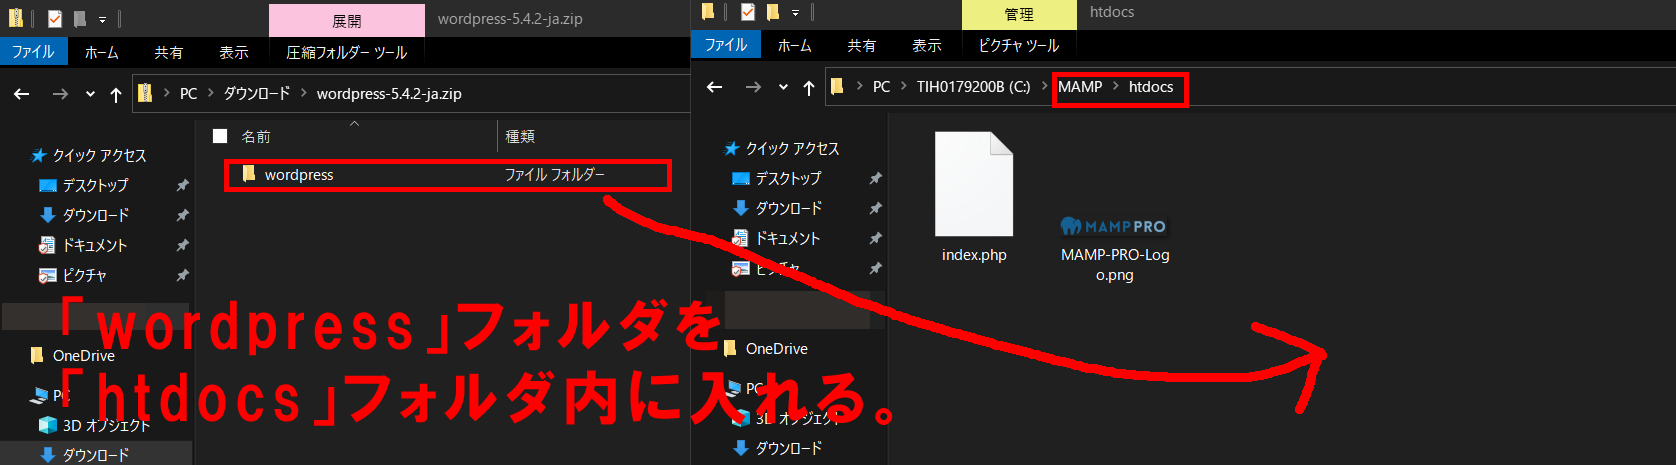
Task: Open the 共有 tab in the htdocs window
Action: click(x=862, y=45)
